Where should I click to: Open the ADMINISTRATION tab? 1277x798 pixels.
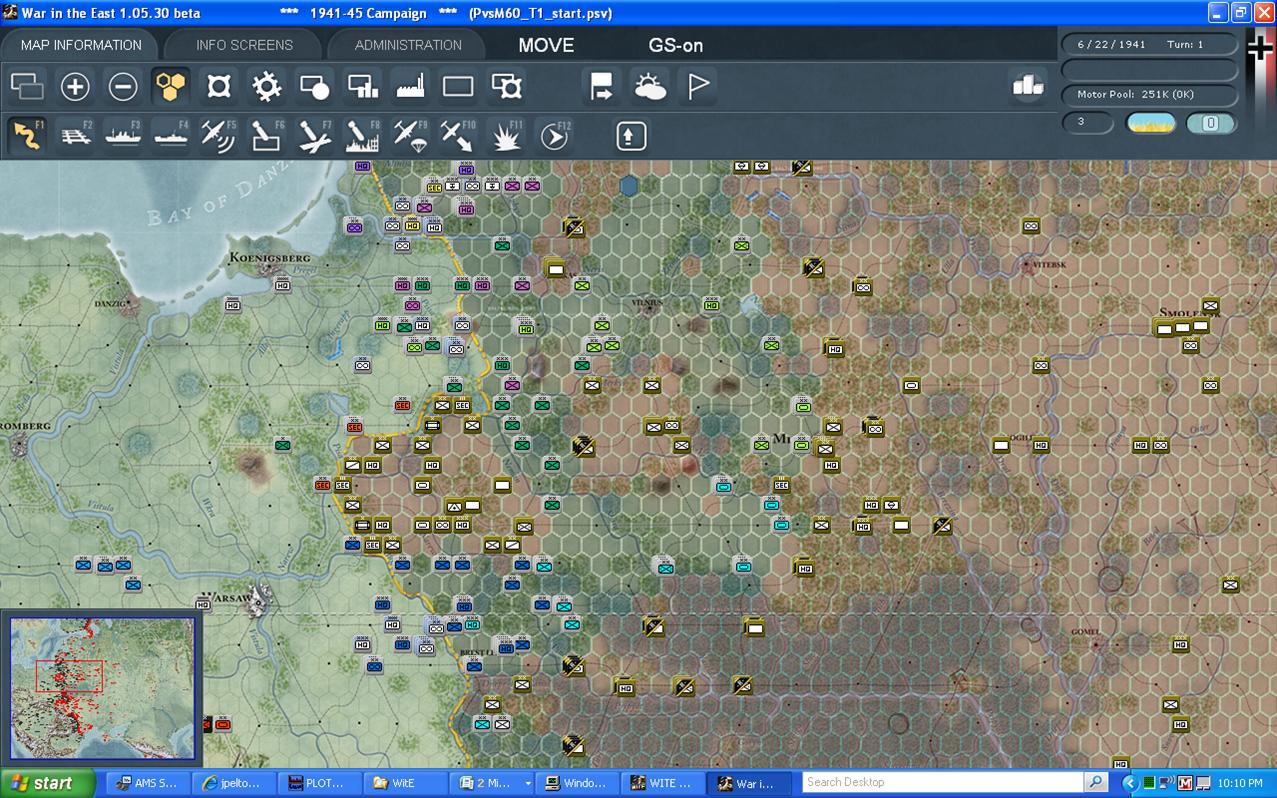coord(408,45)
